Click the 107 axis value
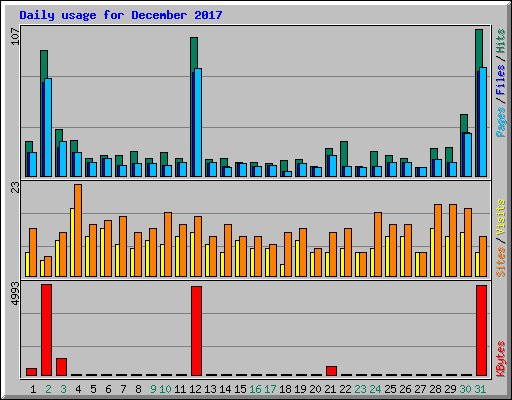 [15, 37]
